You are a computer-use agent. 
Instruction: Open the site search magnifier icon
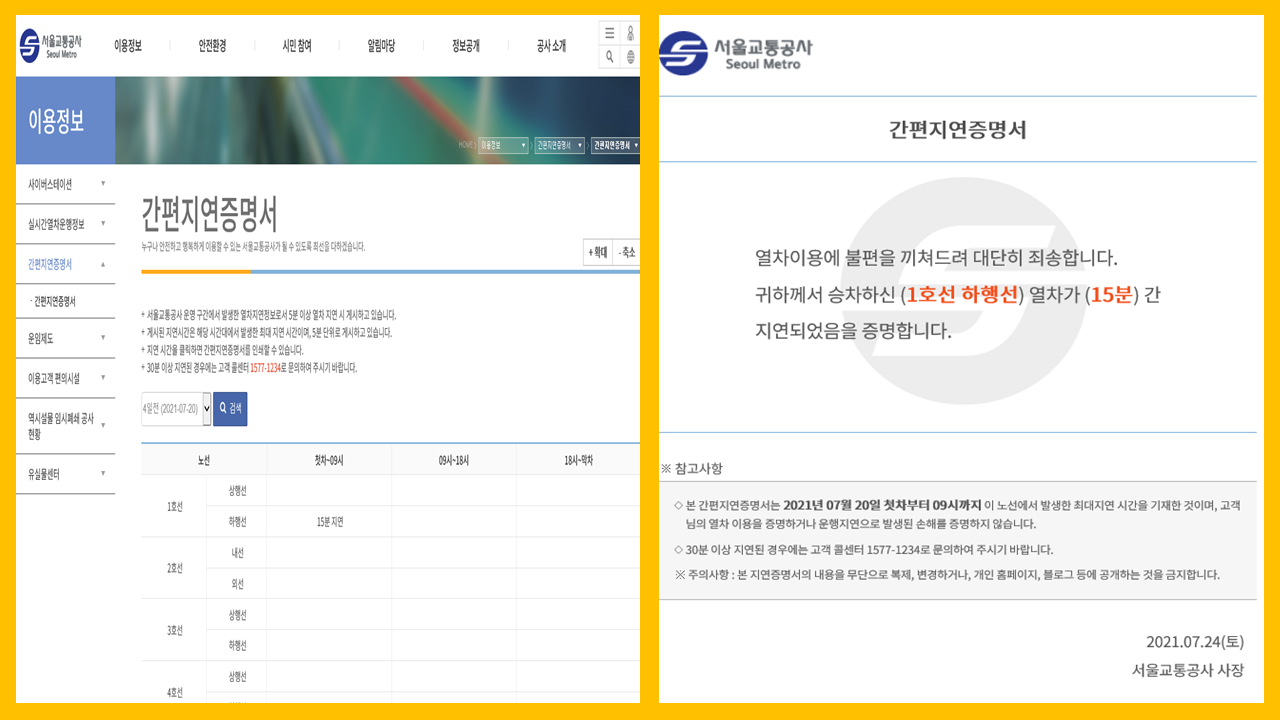coord(609,57)
